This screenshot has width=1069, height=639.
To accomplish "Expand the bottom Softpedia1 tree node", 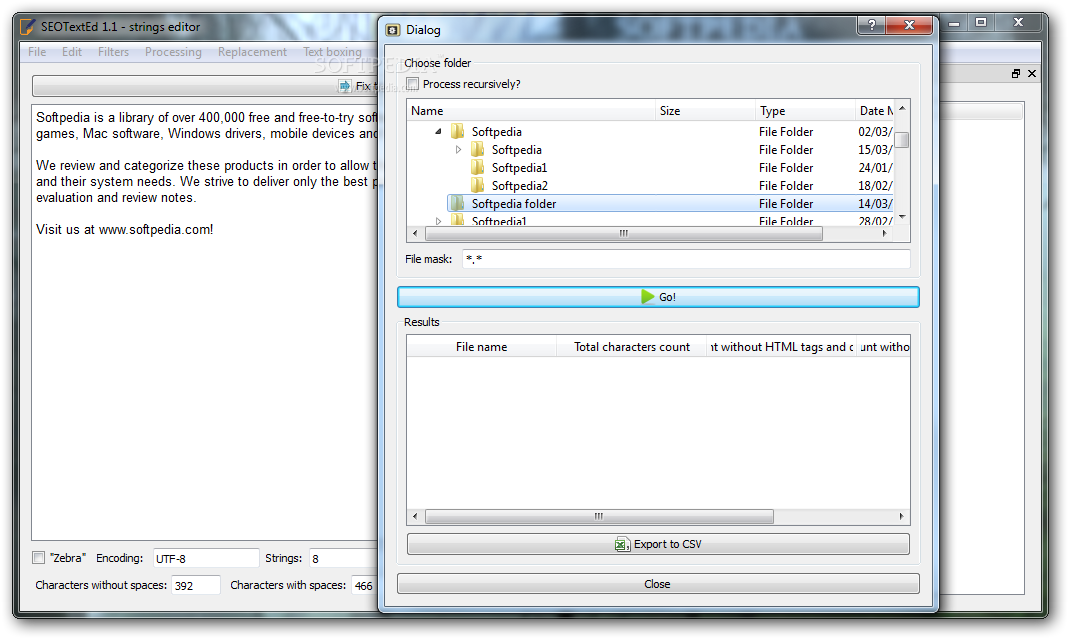I will (438, 221).
